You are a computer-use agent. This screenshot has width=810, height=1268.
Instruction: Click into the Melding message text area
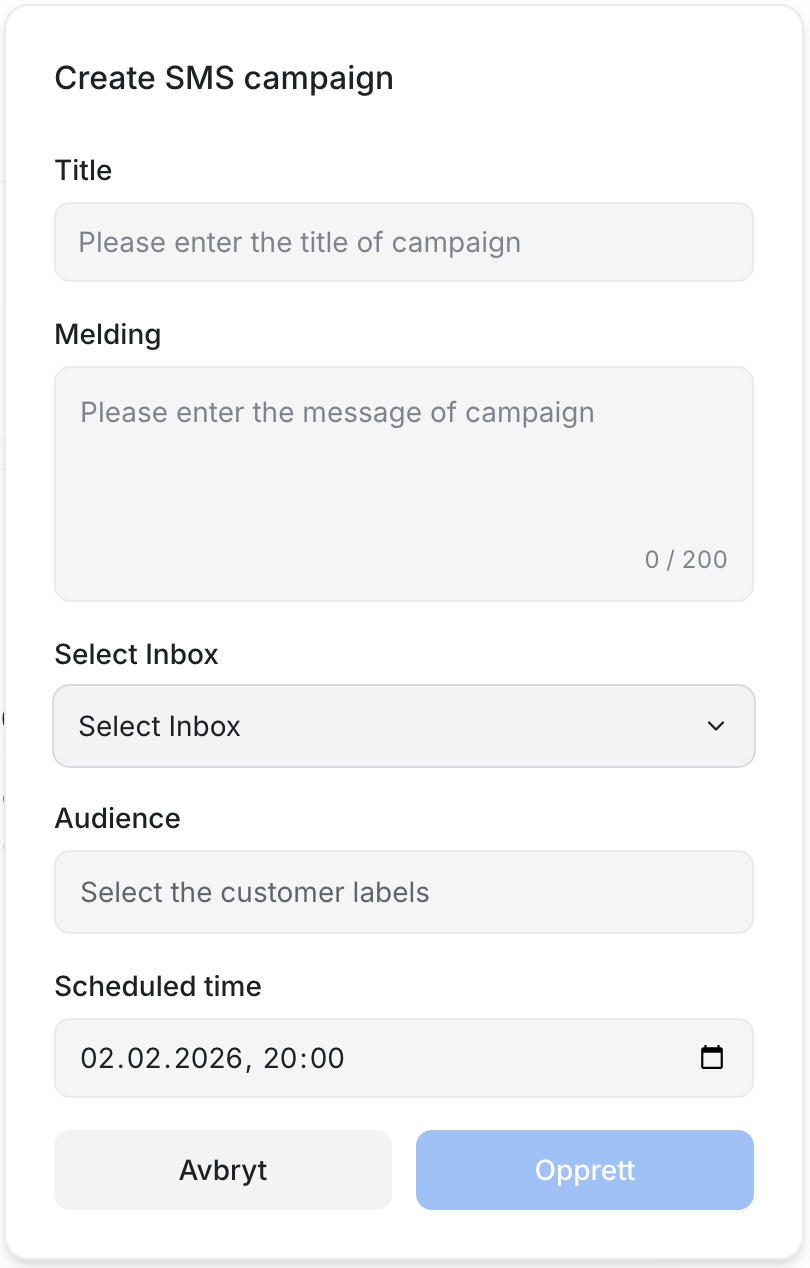click(403, 470)
